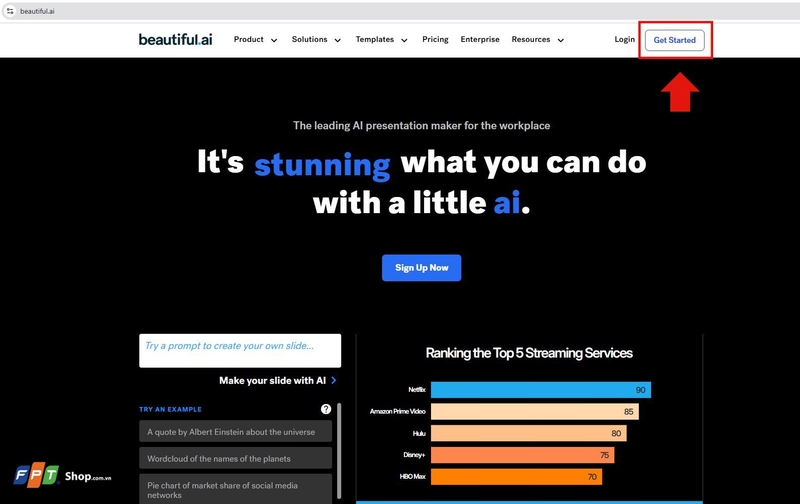Open the Templates menu
Image resolution: width=800 pixels, height=504 pixels.
pos(374,39)
